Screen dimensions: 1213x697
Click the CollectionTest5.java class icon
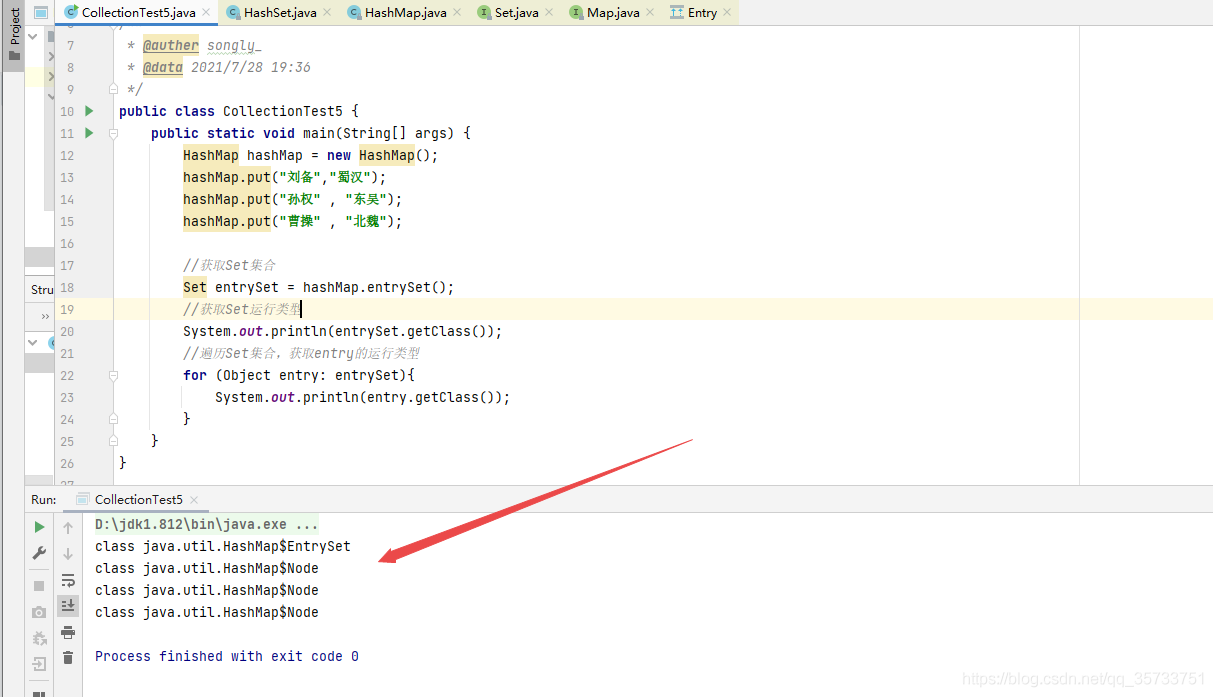click(71, 12)
